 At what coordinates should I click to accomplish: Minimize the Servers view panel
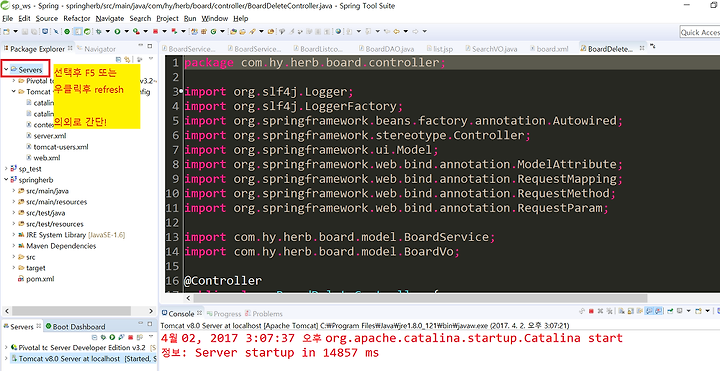click(141, 323)
